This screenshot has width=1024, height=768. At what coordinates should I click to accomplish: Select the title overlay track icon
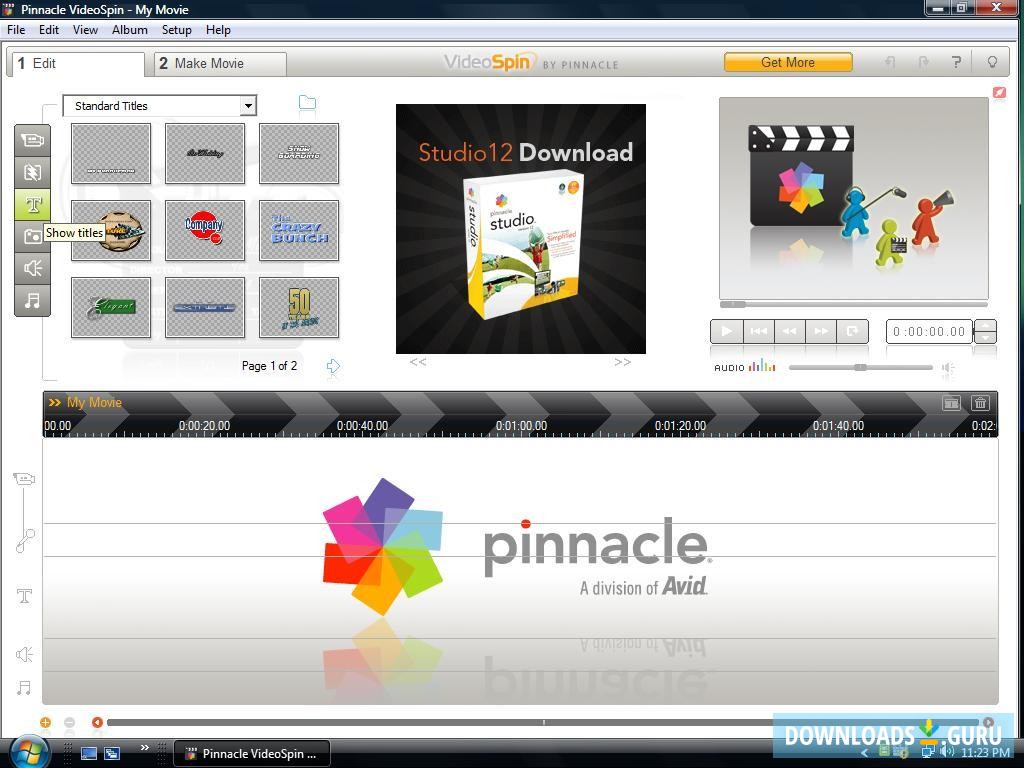click(x=24, y=596)
